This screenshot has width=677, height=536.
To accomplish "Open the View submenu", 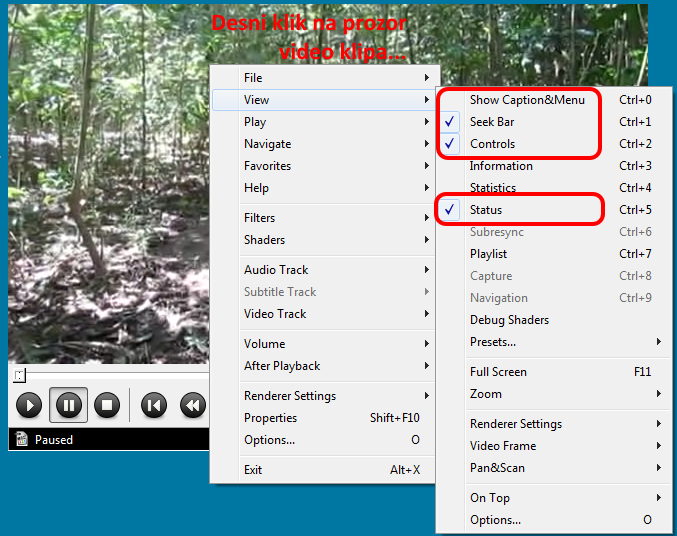I will point(324,100).
